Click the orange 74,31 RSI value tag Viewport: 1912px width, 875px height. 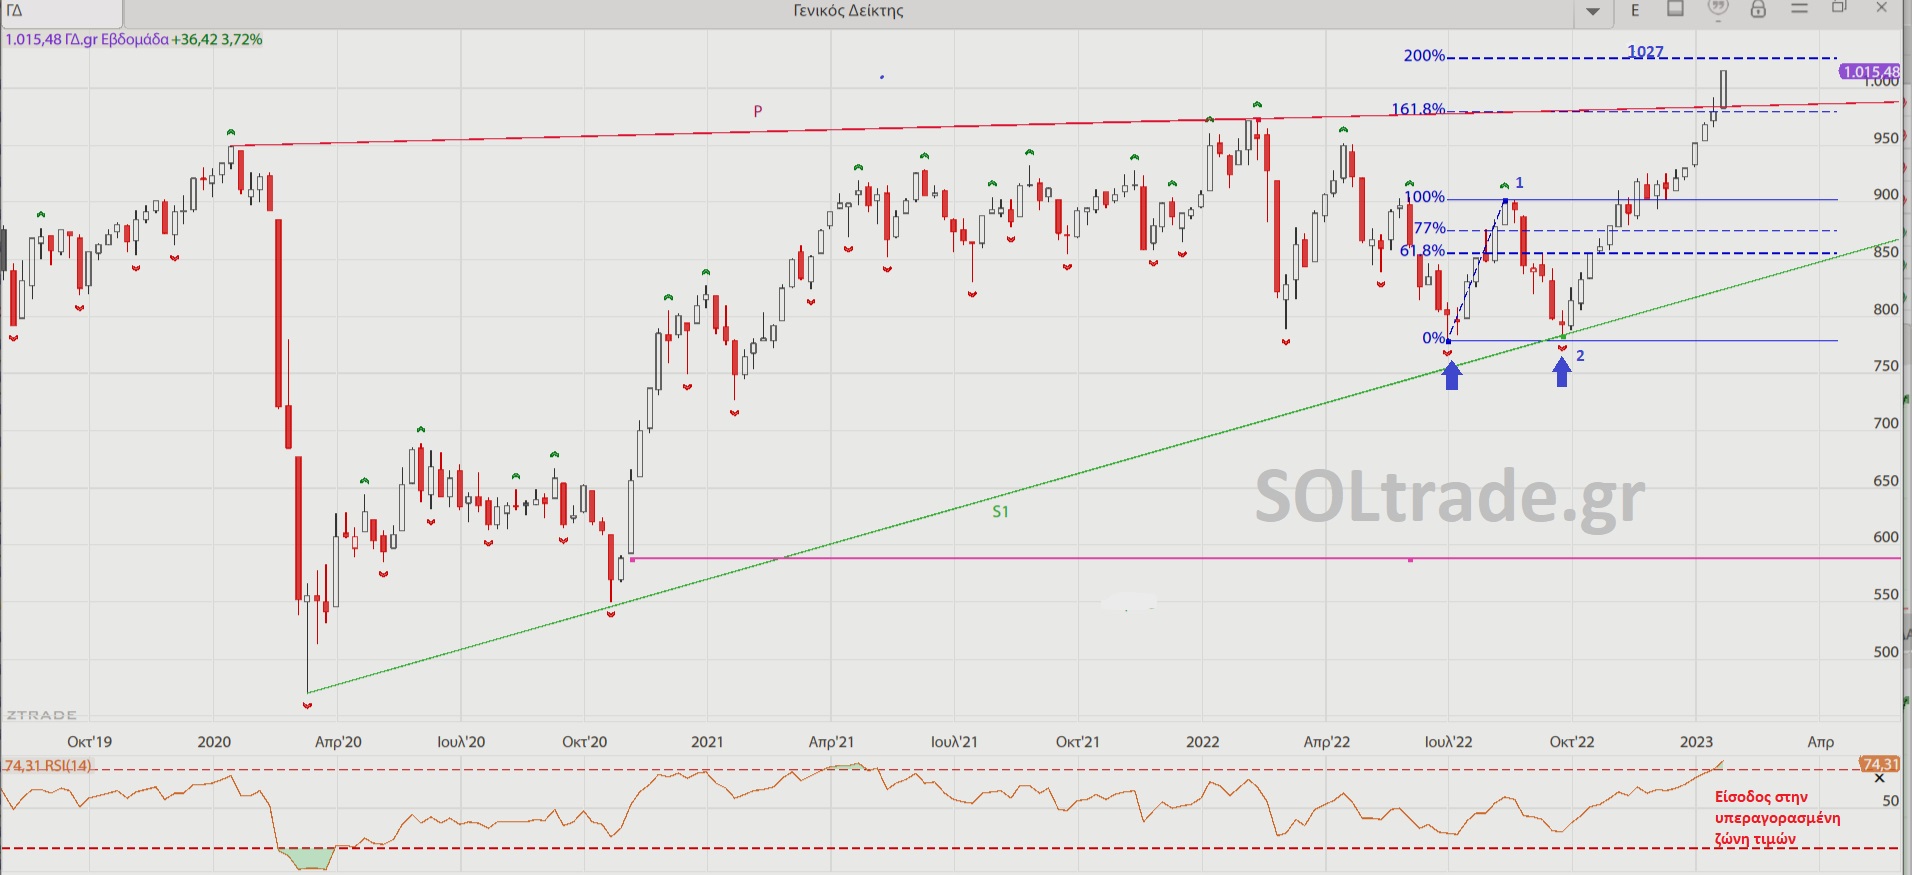click(x=1879, y=764)
